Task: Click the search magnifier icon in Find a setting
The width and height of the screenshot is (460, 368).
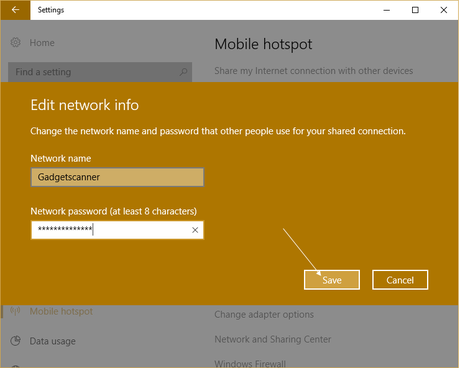Action: coord(183,72)
